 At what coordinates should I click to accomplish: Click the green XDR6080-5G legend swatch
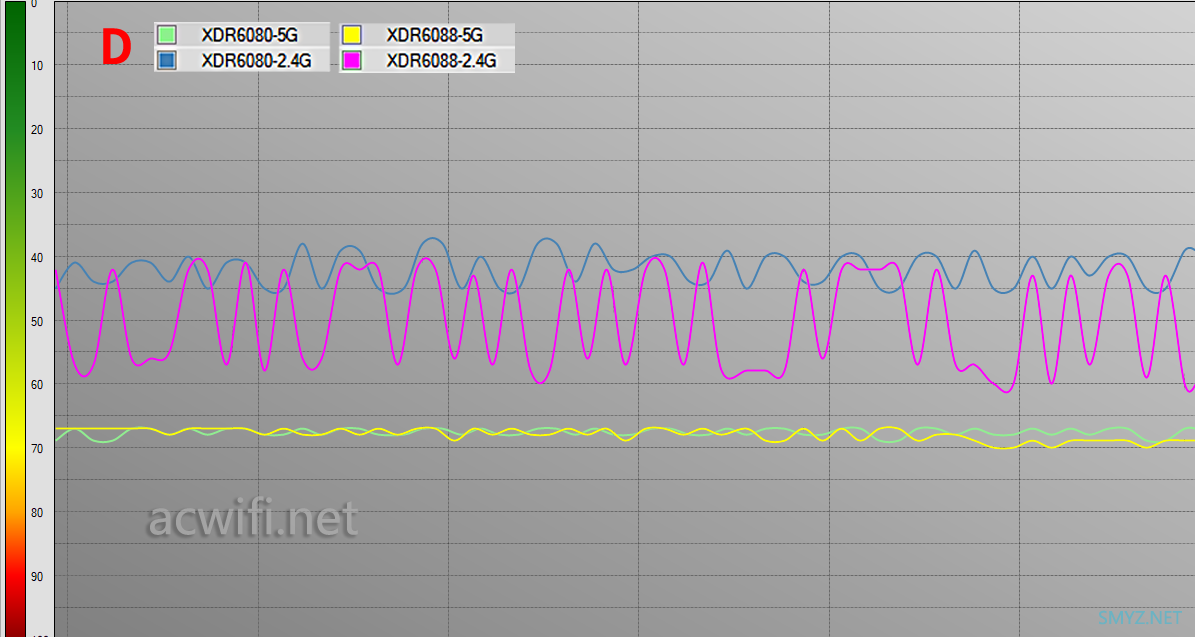(167, 35)
